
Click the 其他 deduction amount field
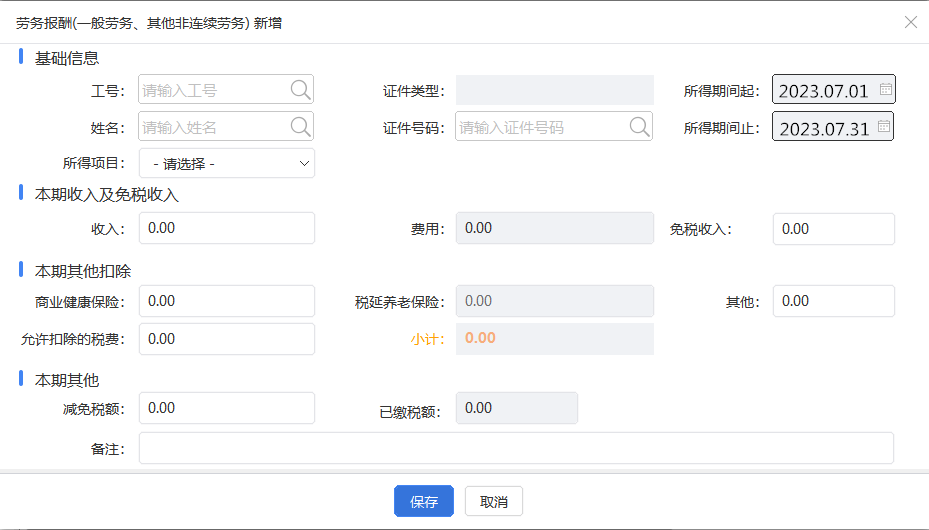pyautogui.click(x=834, y=301)
